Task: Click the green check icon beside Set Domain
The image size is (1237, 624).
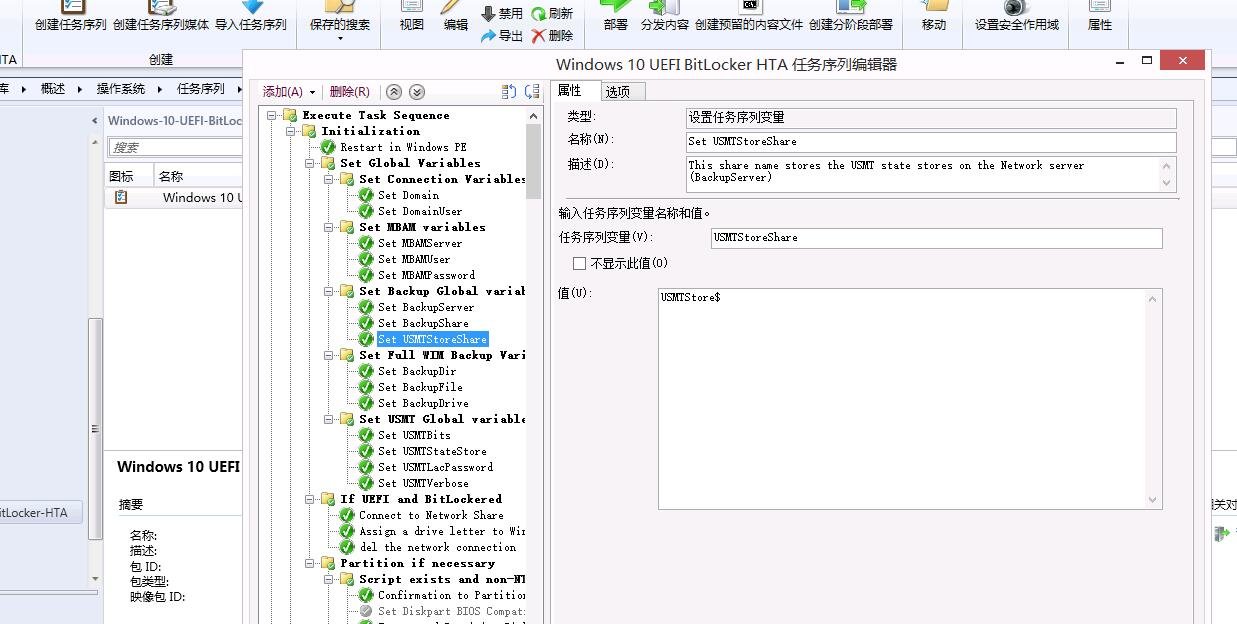Action: point(366,195)
